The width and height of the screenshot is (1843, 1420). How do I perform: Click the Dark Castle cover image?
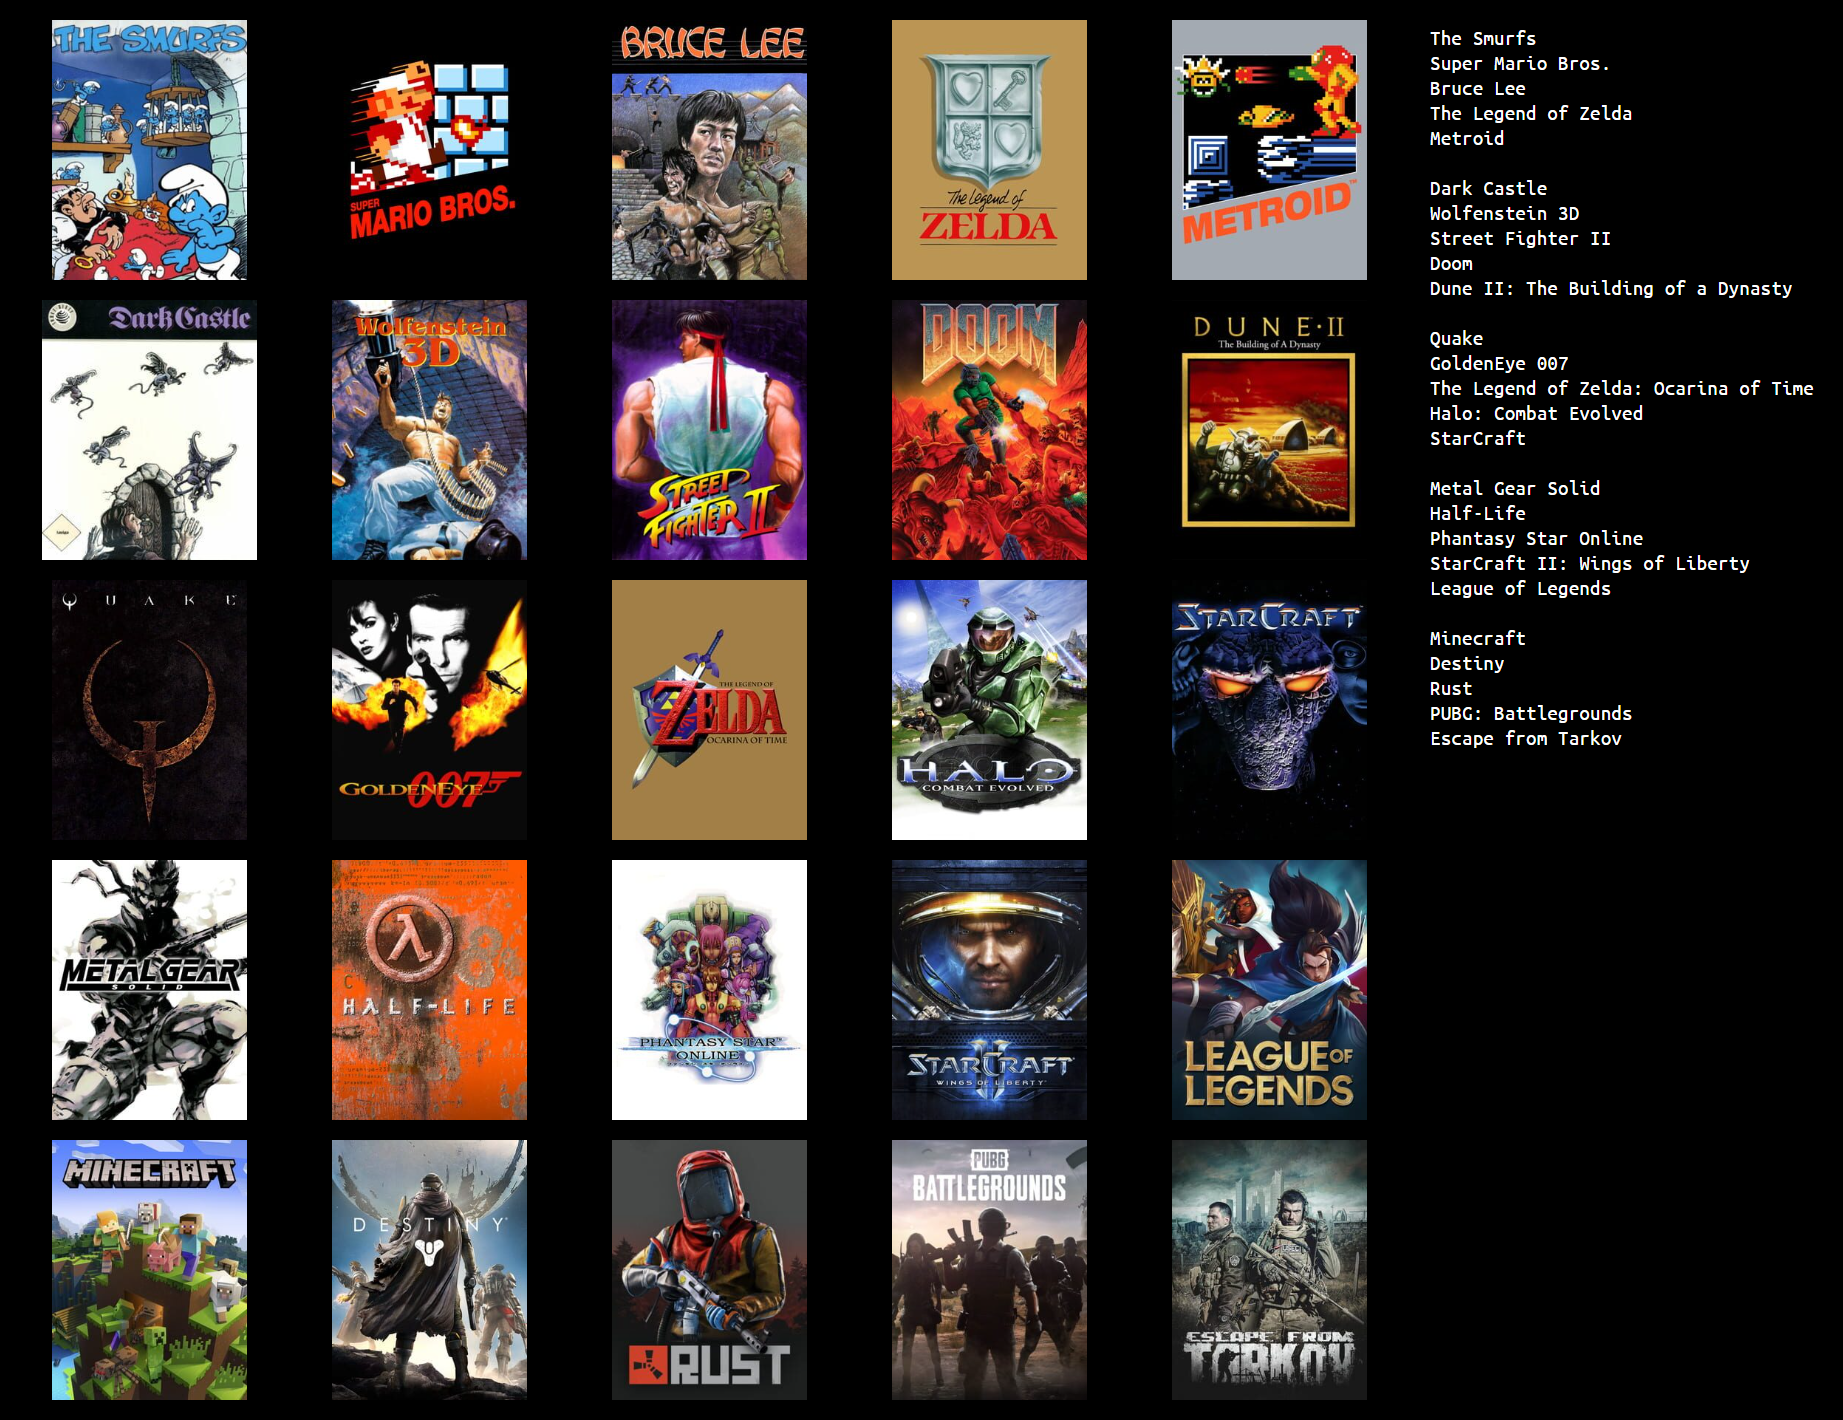(149, 430)
